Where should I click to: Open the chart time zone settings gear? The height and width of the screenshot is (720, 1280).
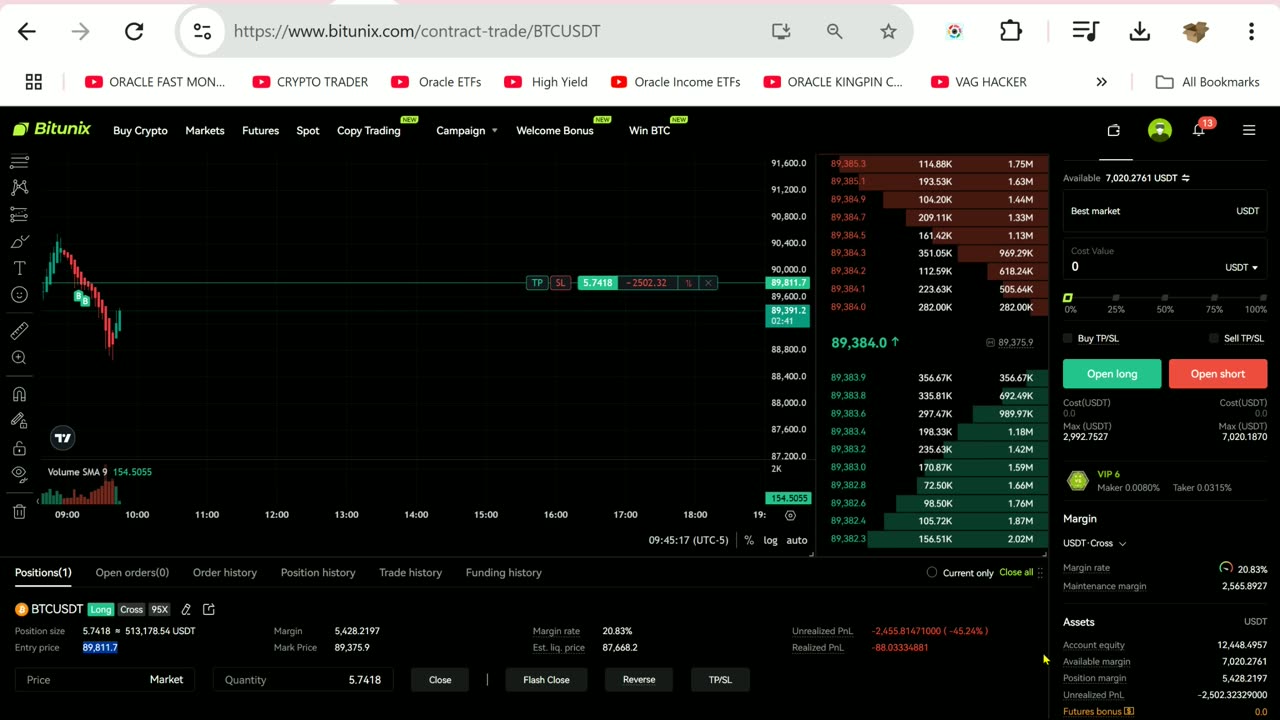coord(790,515)
